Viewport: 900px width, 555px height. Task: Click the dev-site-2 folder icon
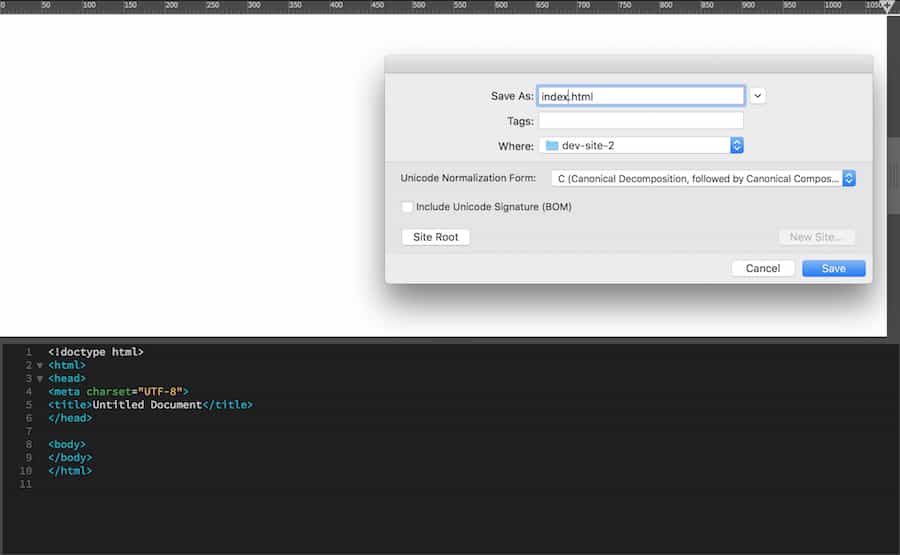pos(552,146)
